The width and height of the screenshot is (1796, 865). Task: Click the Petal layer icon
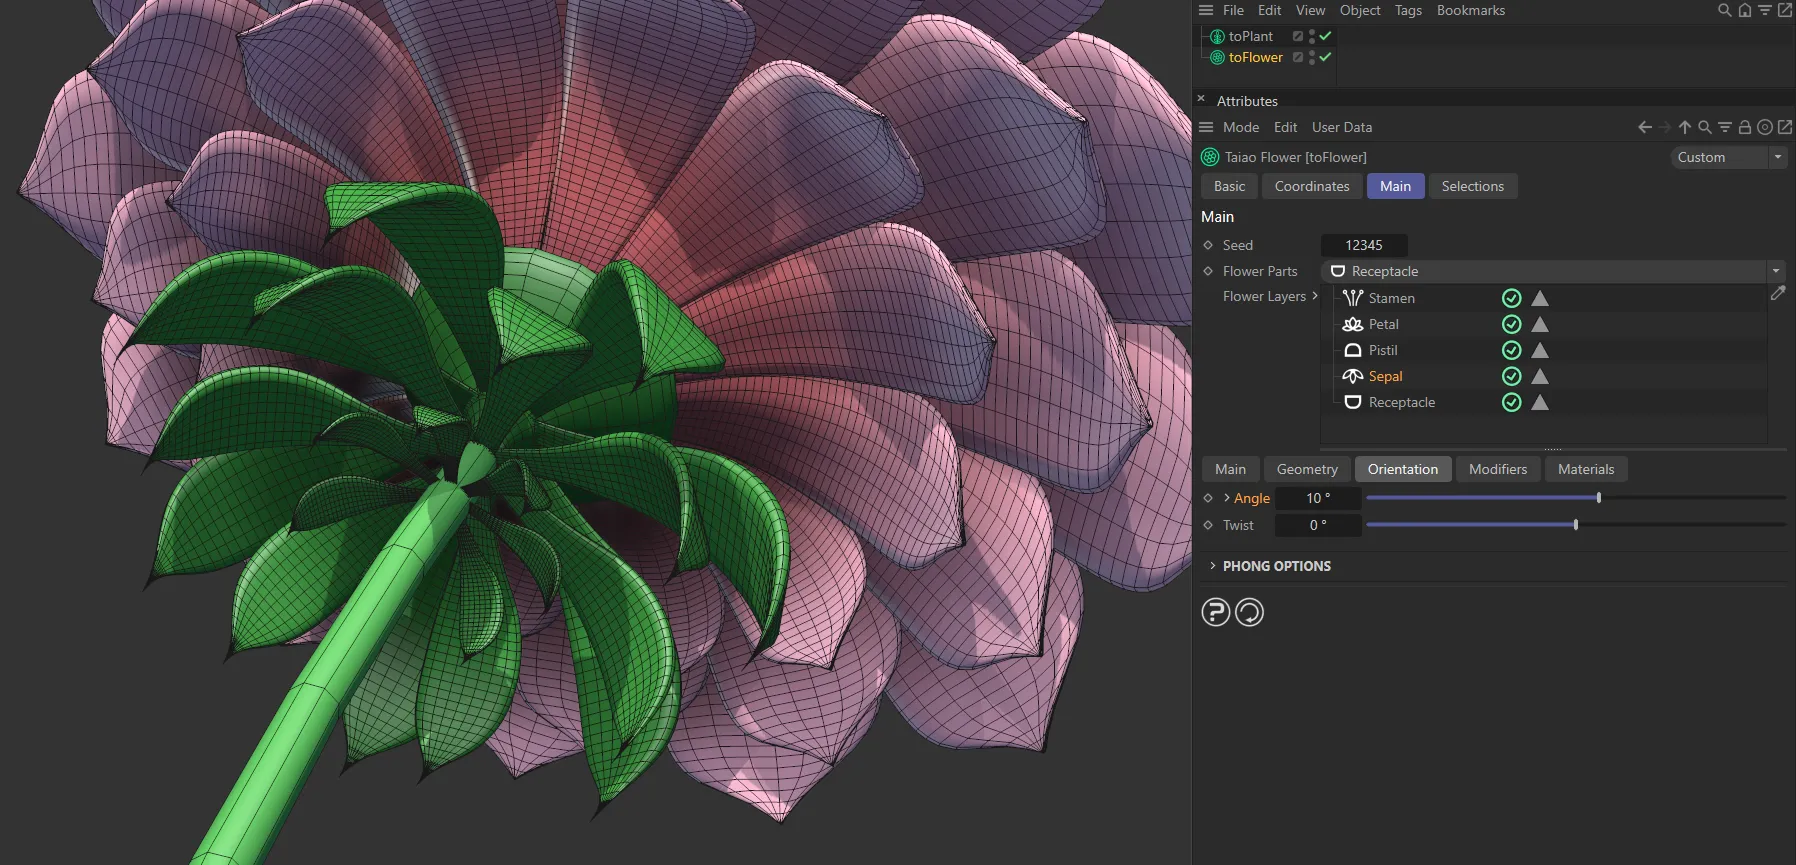click(1353, 324)
